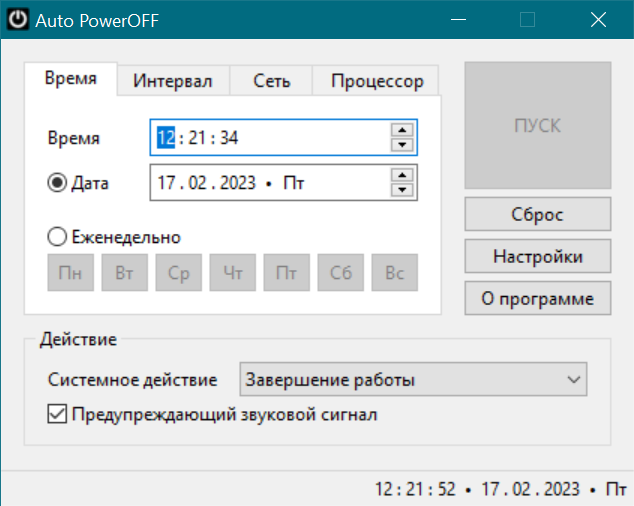
Task: Switch to the Процессор tab
Action: [376, 81]
